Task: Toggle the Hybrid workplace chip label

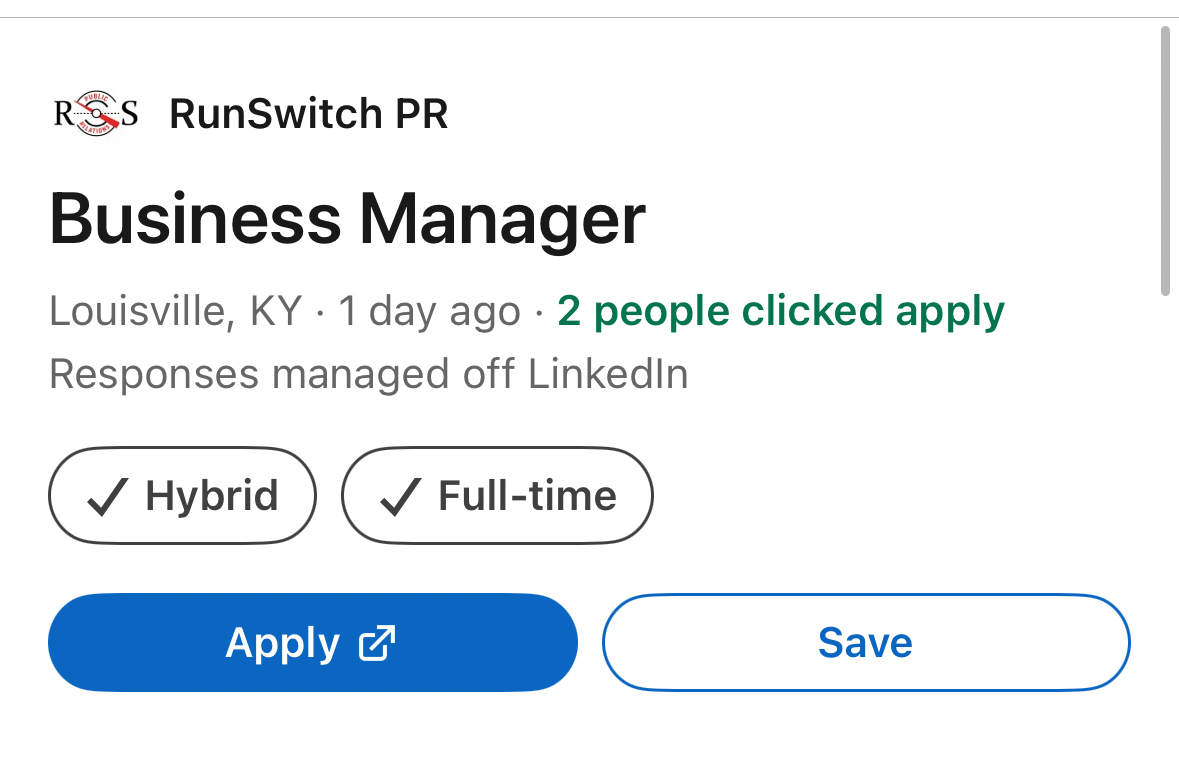Action: click(211, 496)
